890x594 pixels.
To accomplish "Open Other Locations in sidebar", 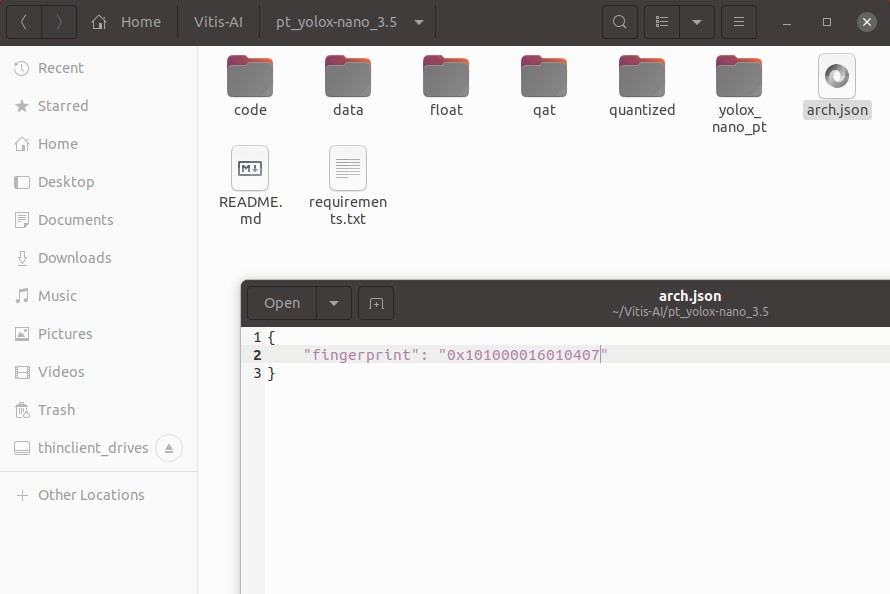I will (91, 495).
